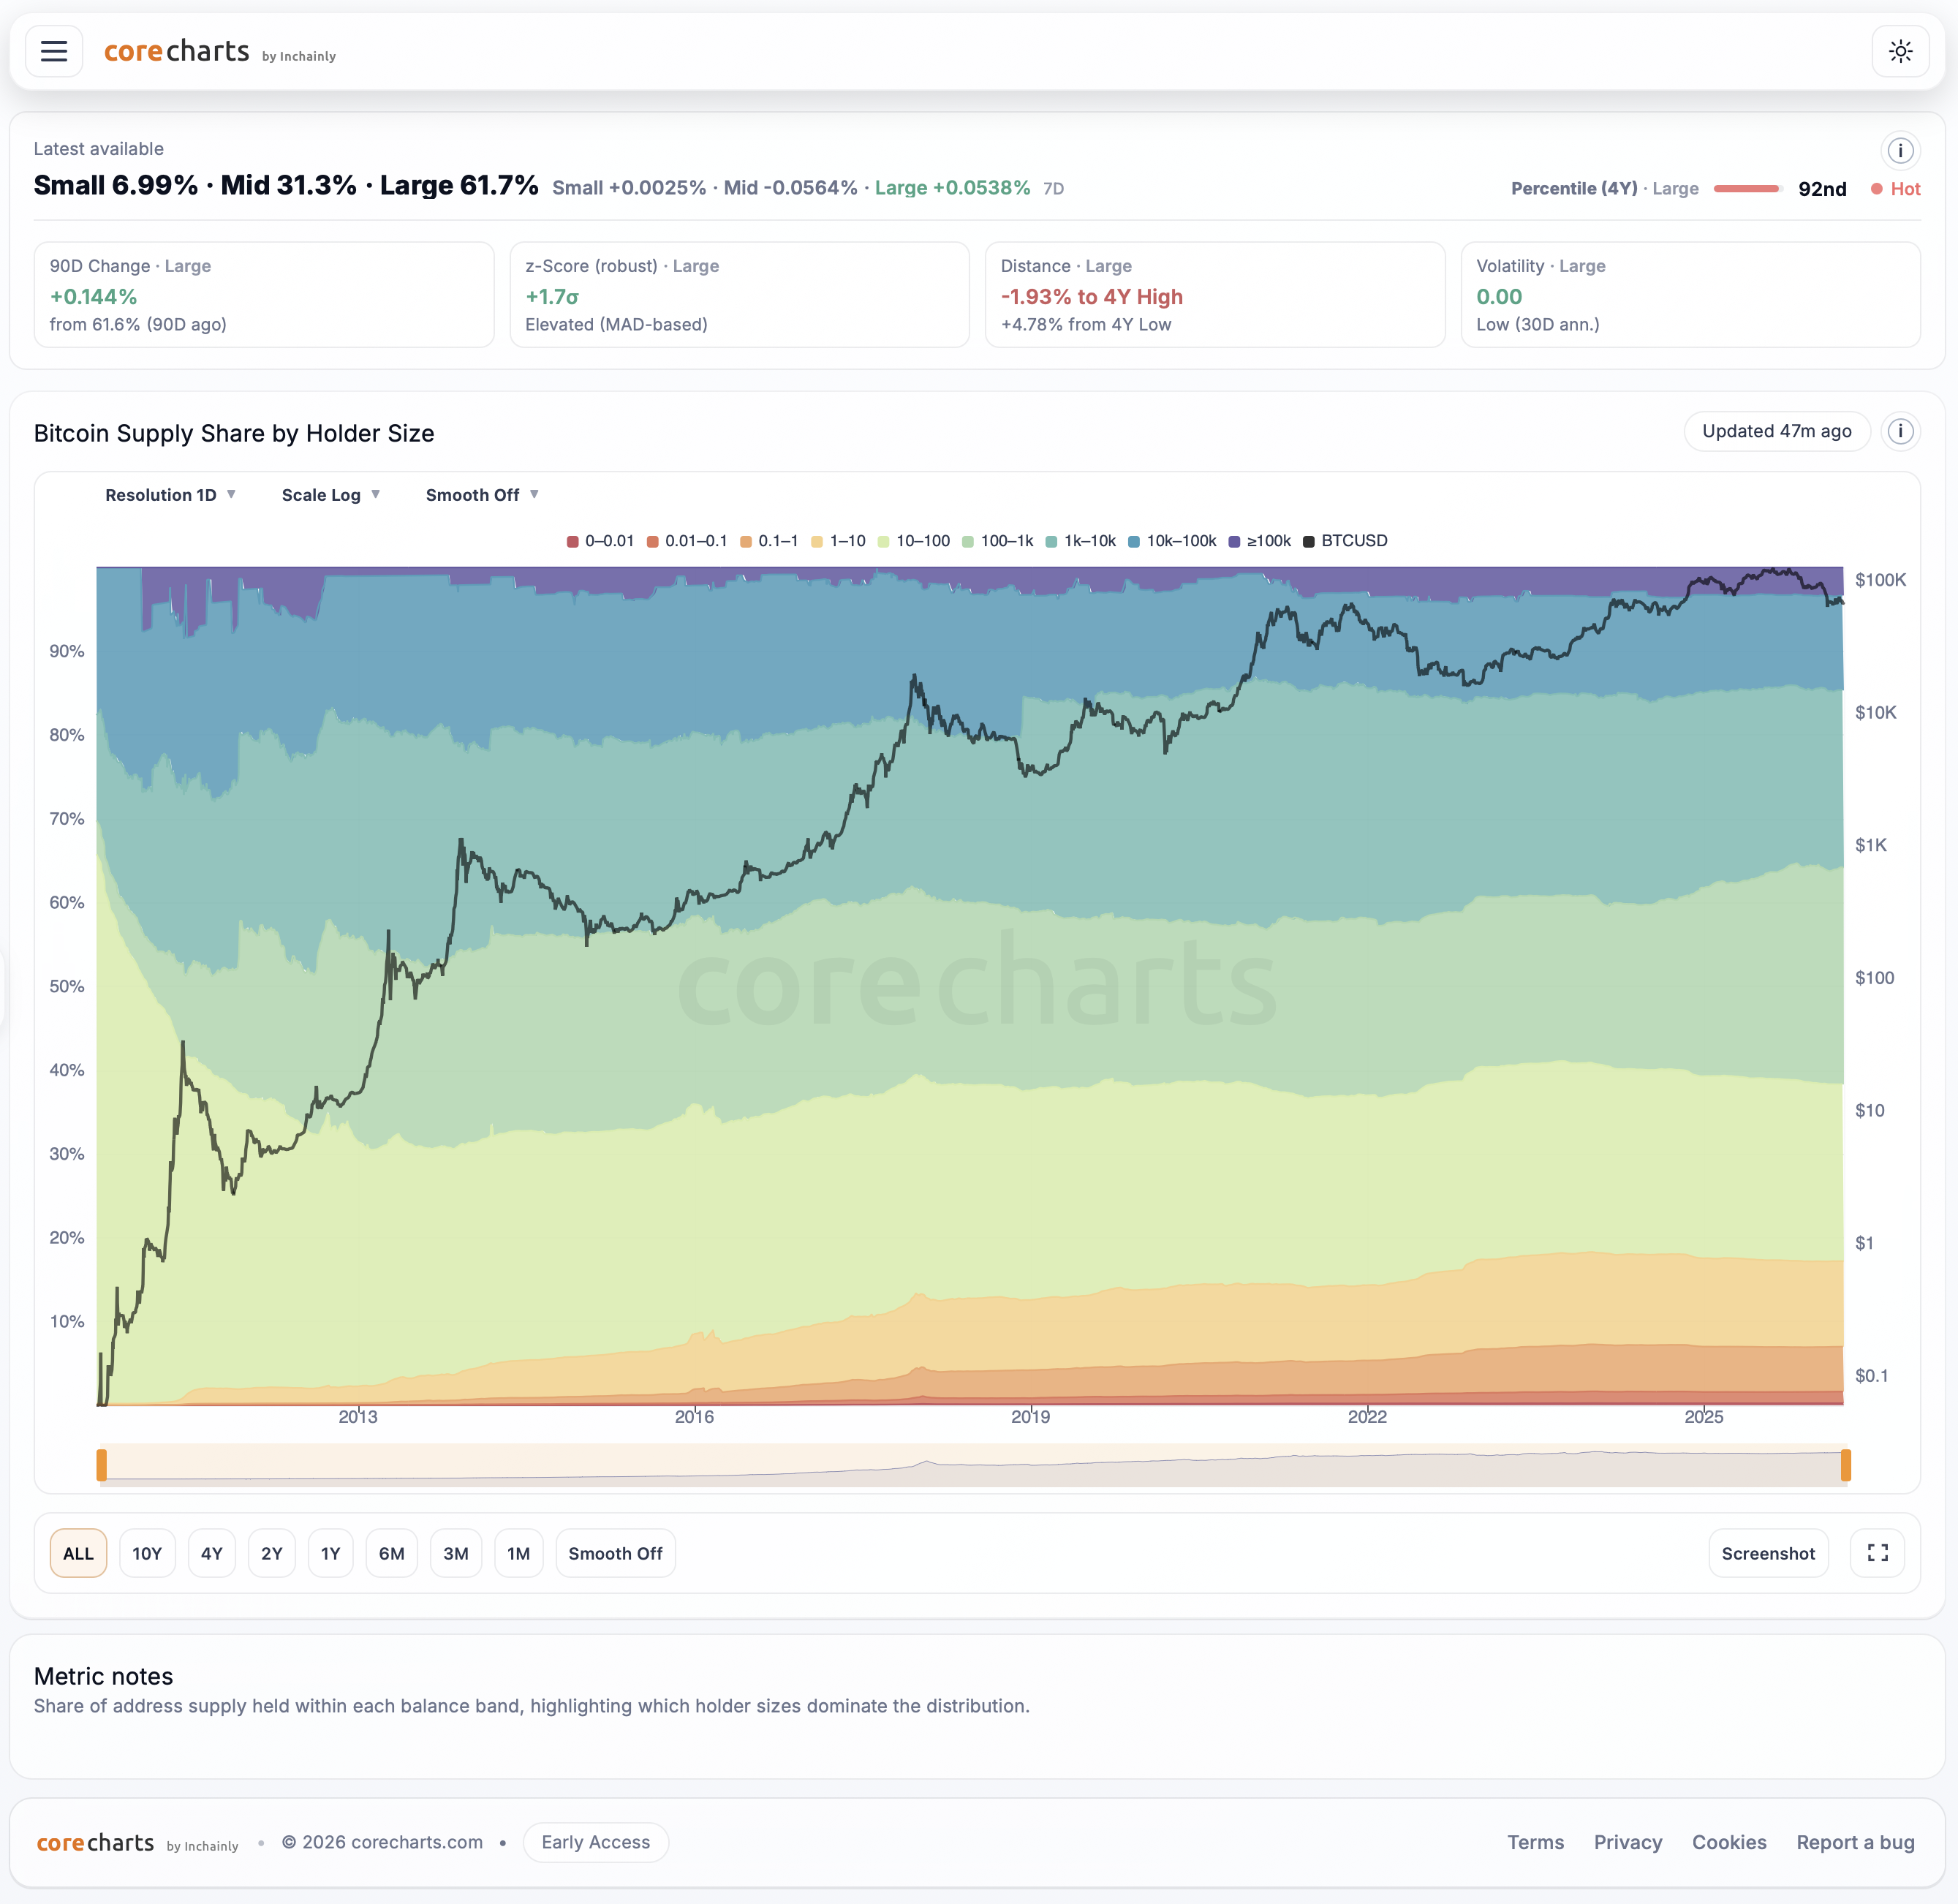Open the Report a bug link

tap(1856, 1842)
